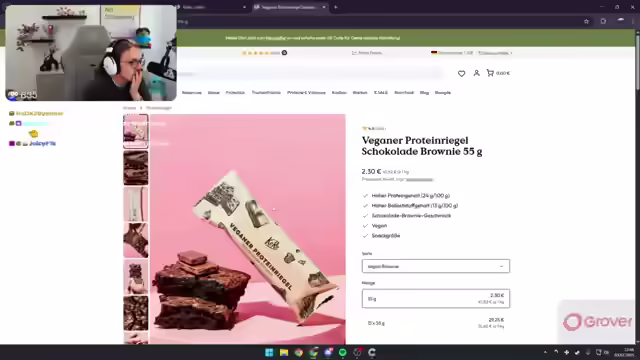Click the price text 2,30 €
This screenshot has width=640, height=360.
[x=371, y=171]
